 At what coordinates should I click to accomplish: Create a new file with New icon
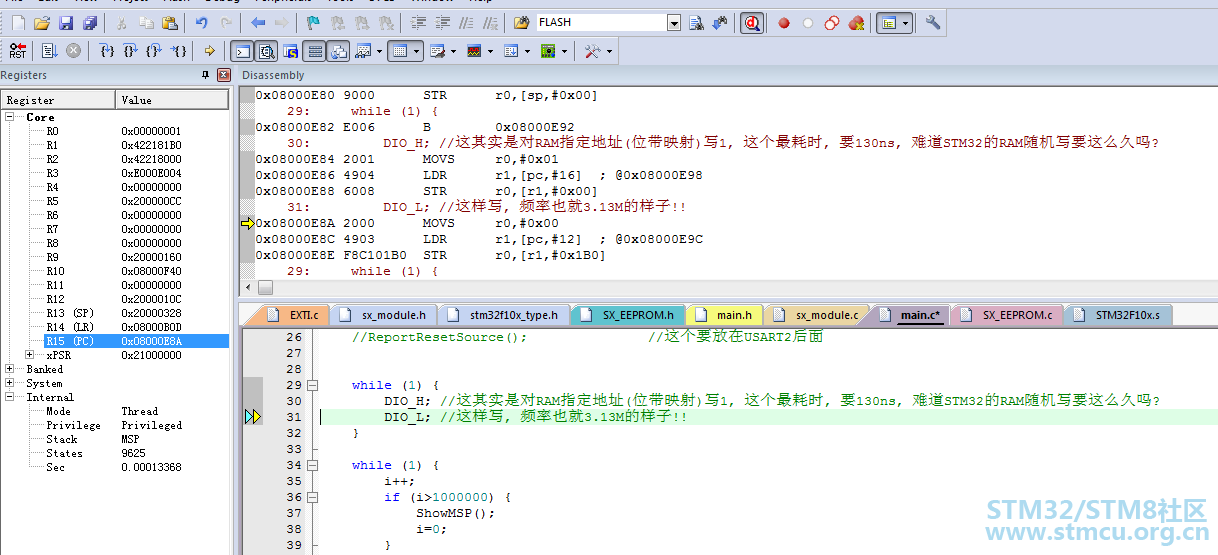(x=18, y=22)
